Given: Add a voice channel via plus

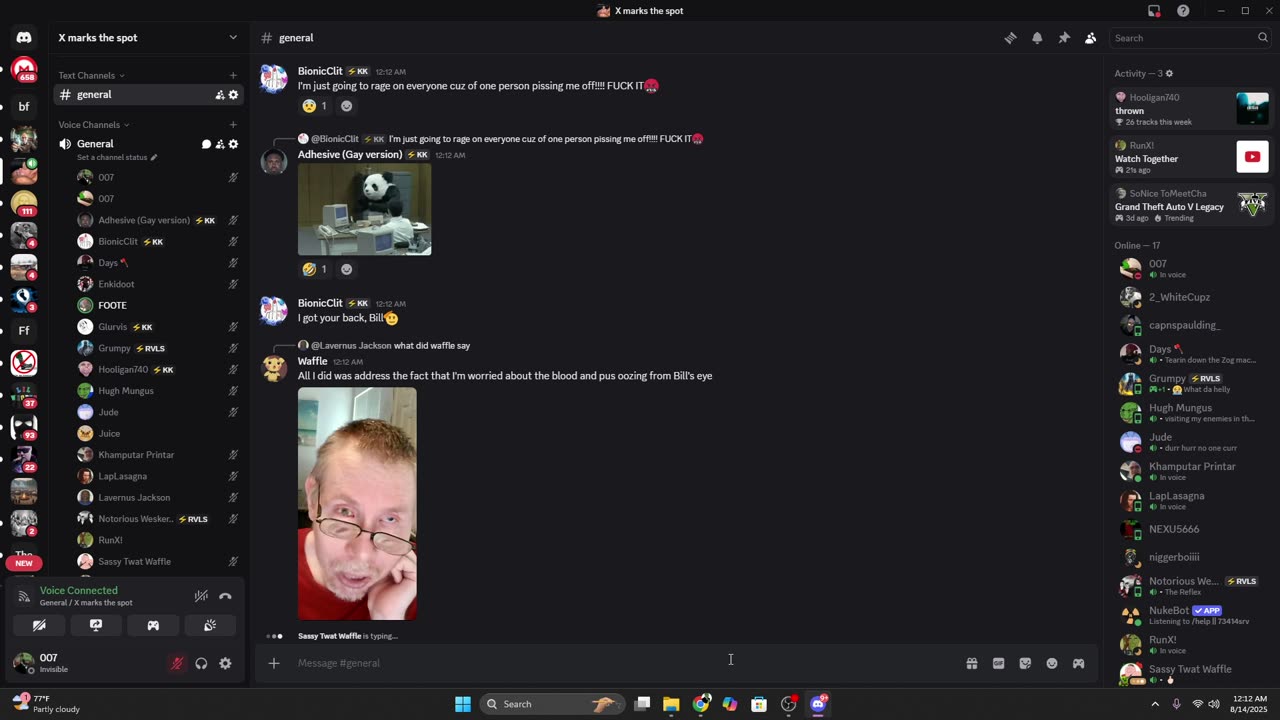Looking at the screenshot, I should coord(233,125).
